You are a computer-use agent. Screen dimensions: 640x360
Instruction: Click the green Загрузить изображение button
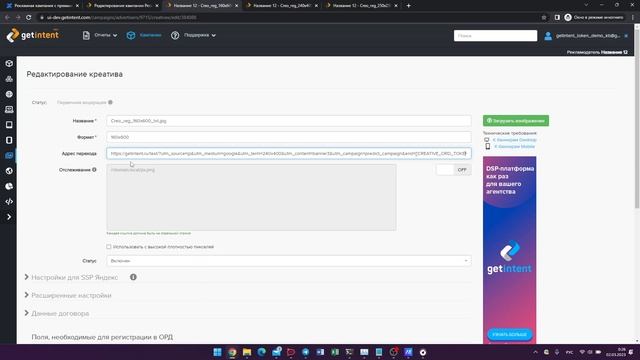pyautogui.click(x=516, y=121)
